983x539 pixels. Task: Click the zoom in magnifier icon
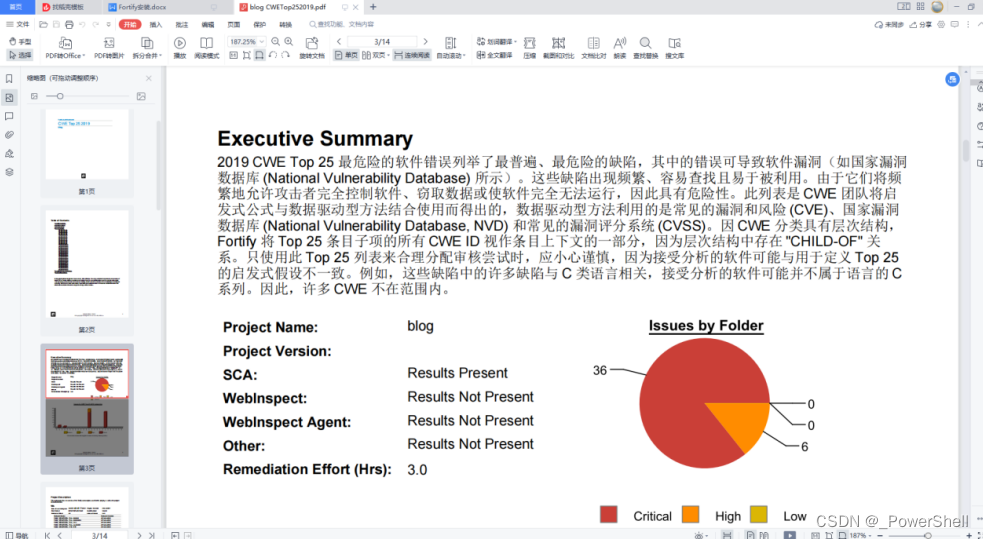[288, 41]
